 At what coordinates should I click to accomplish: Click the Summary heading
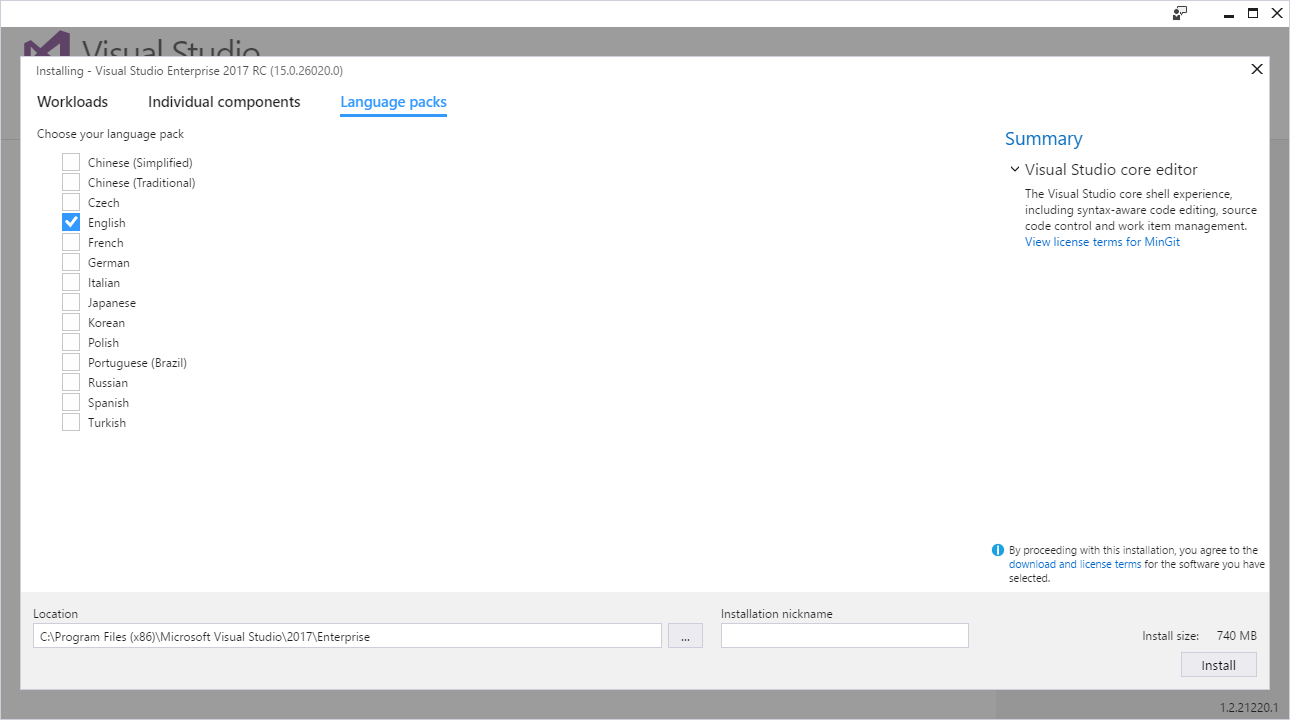click(x=1043, y=139)
